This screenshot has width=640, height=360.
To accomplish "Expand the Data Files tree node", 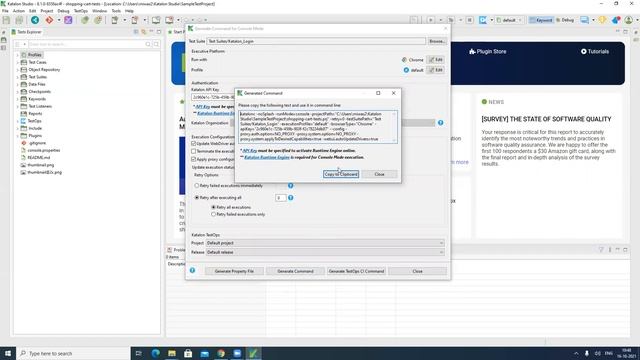I will pos(18,84).
